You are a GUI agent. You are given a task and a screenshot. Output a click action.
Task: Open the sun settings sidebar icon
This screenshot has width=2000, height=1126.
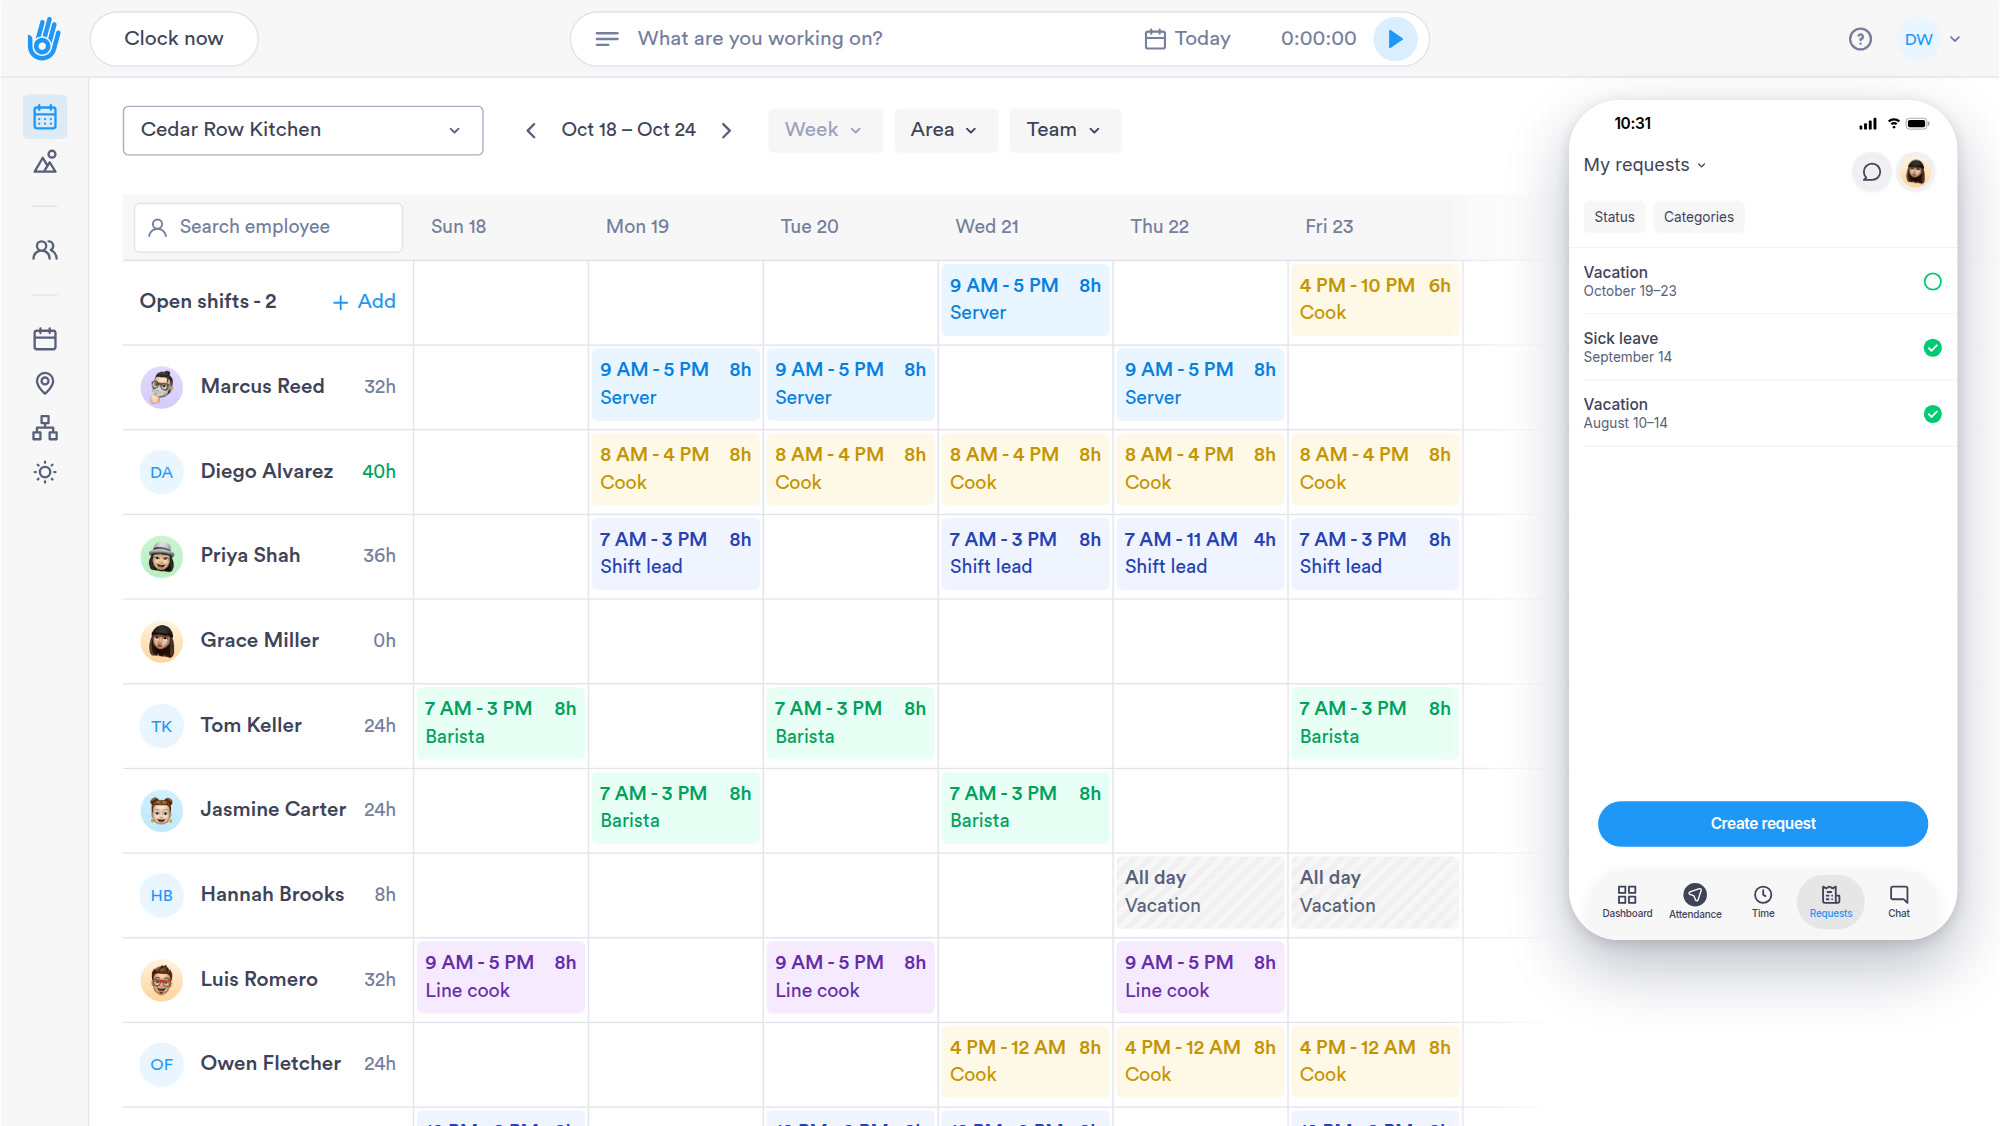click(45, 472)
